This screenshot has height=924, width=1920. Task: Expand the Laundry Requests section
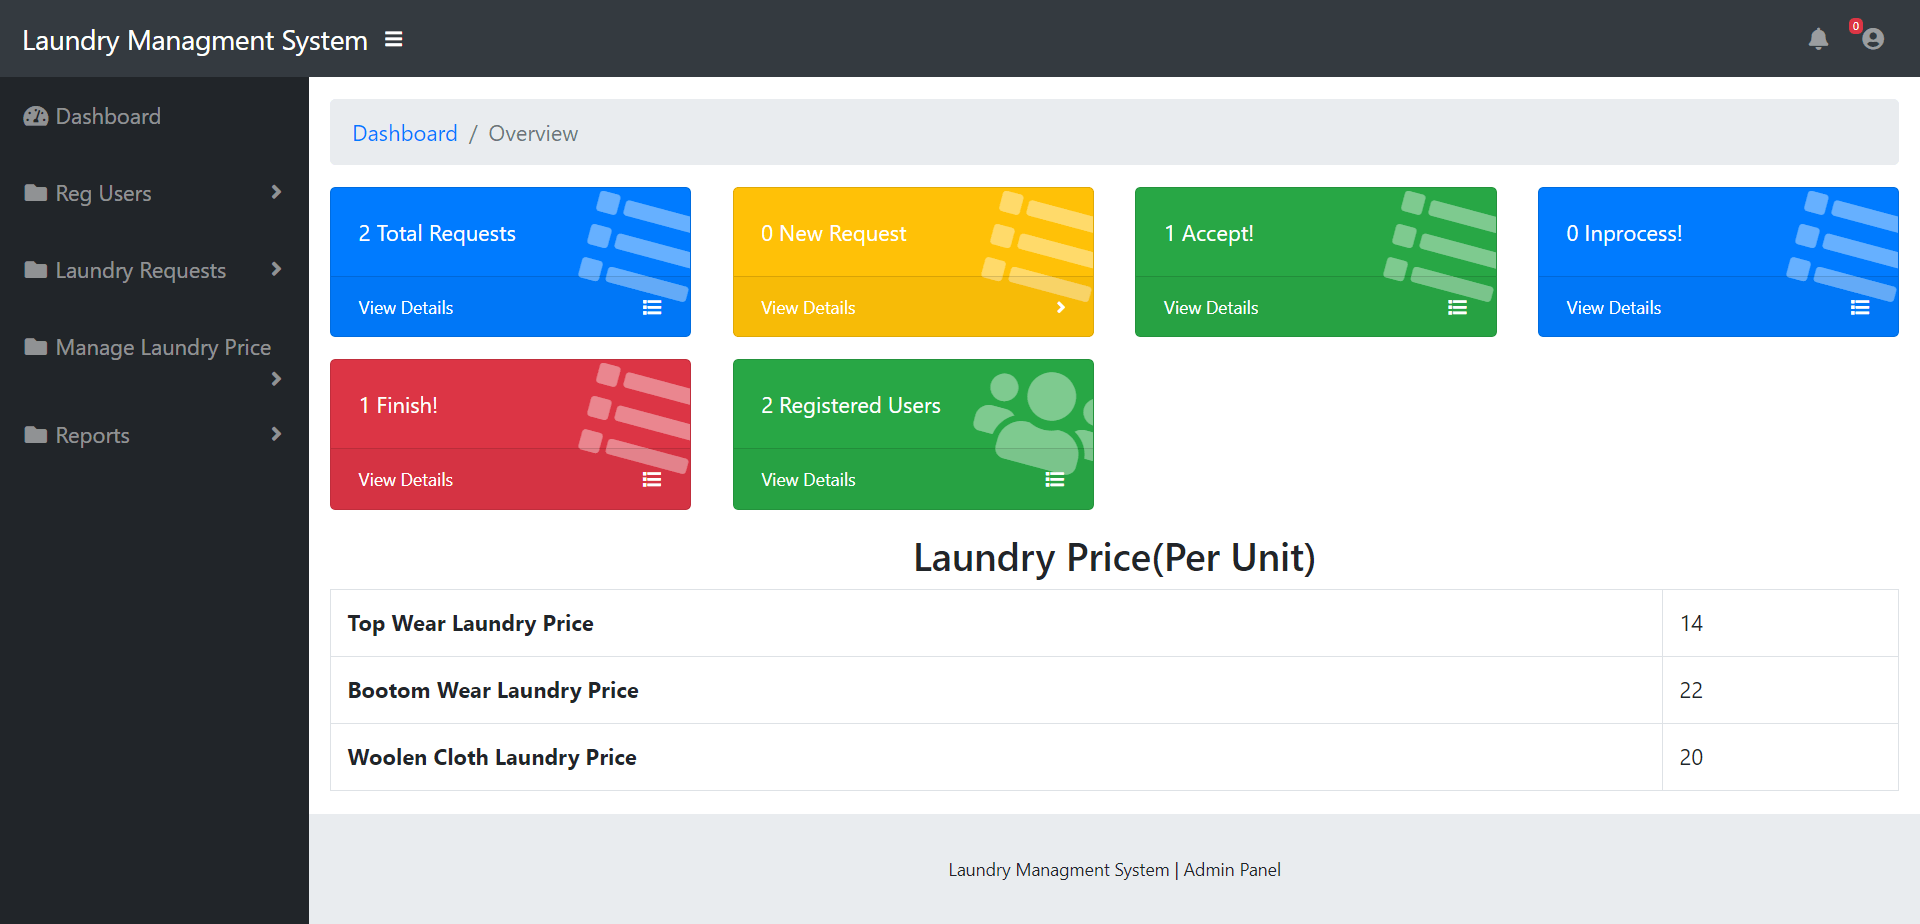pyautogui.click(x=276, y=269)
